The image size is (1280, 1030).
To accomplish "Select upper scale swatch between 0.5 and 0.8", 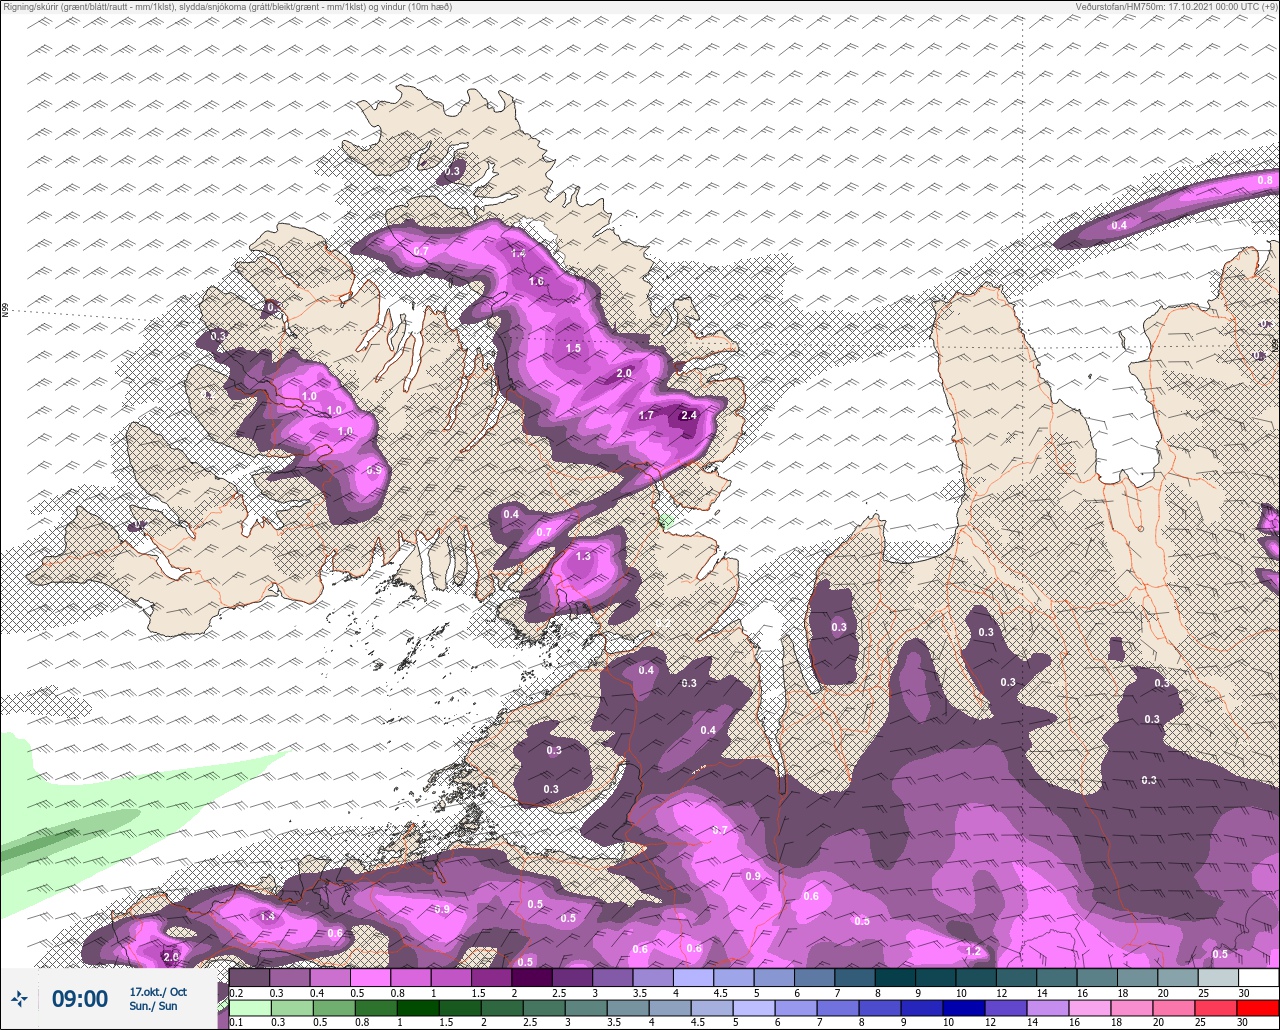I will coord(370,977).
